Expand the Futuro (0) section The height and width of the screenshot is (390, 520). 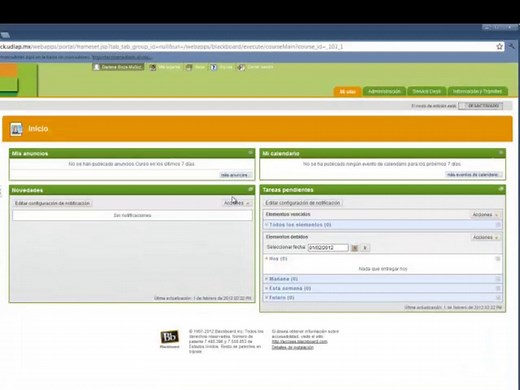pyautogui.click(x=280, y=297)
